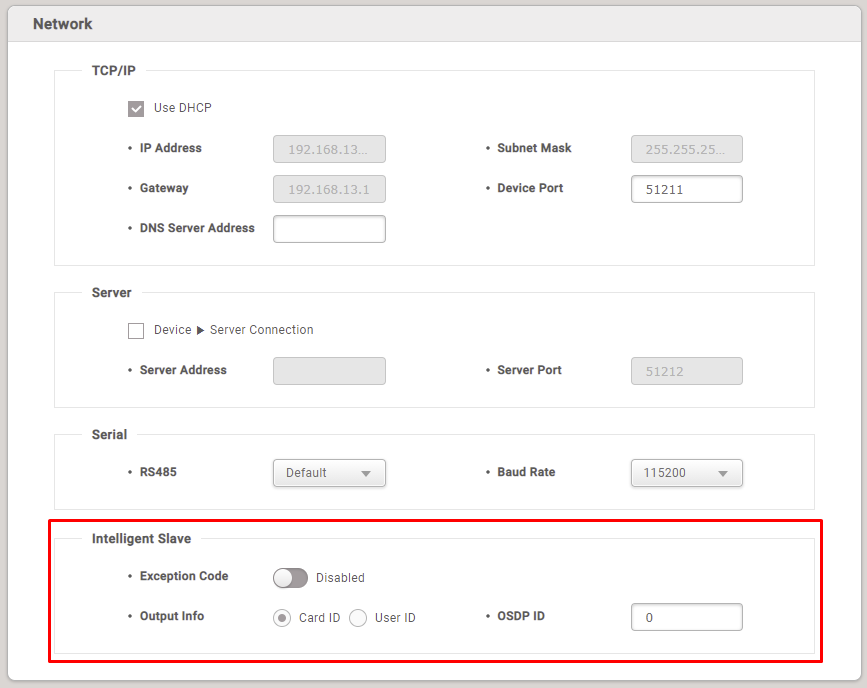Click the Serial section title
The height and width of the screenshot is (688, 867).
coord(109,435)
